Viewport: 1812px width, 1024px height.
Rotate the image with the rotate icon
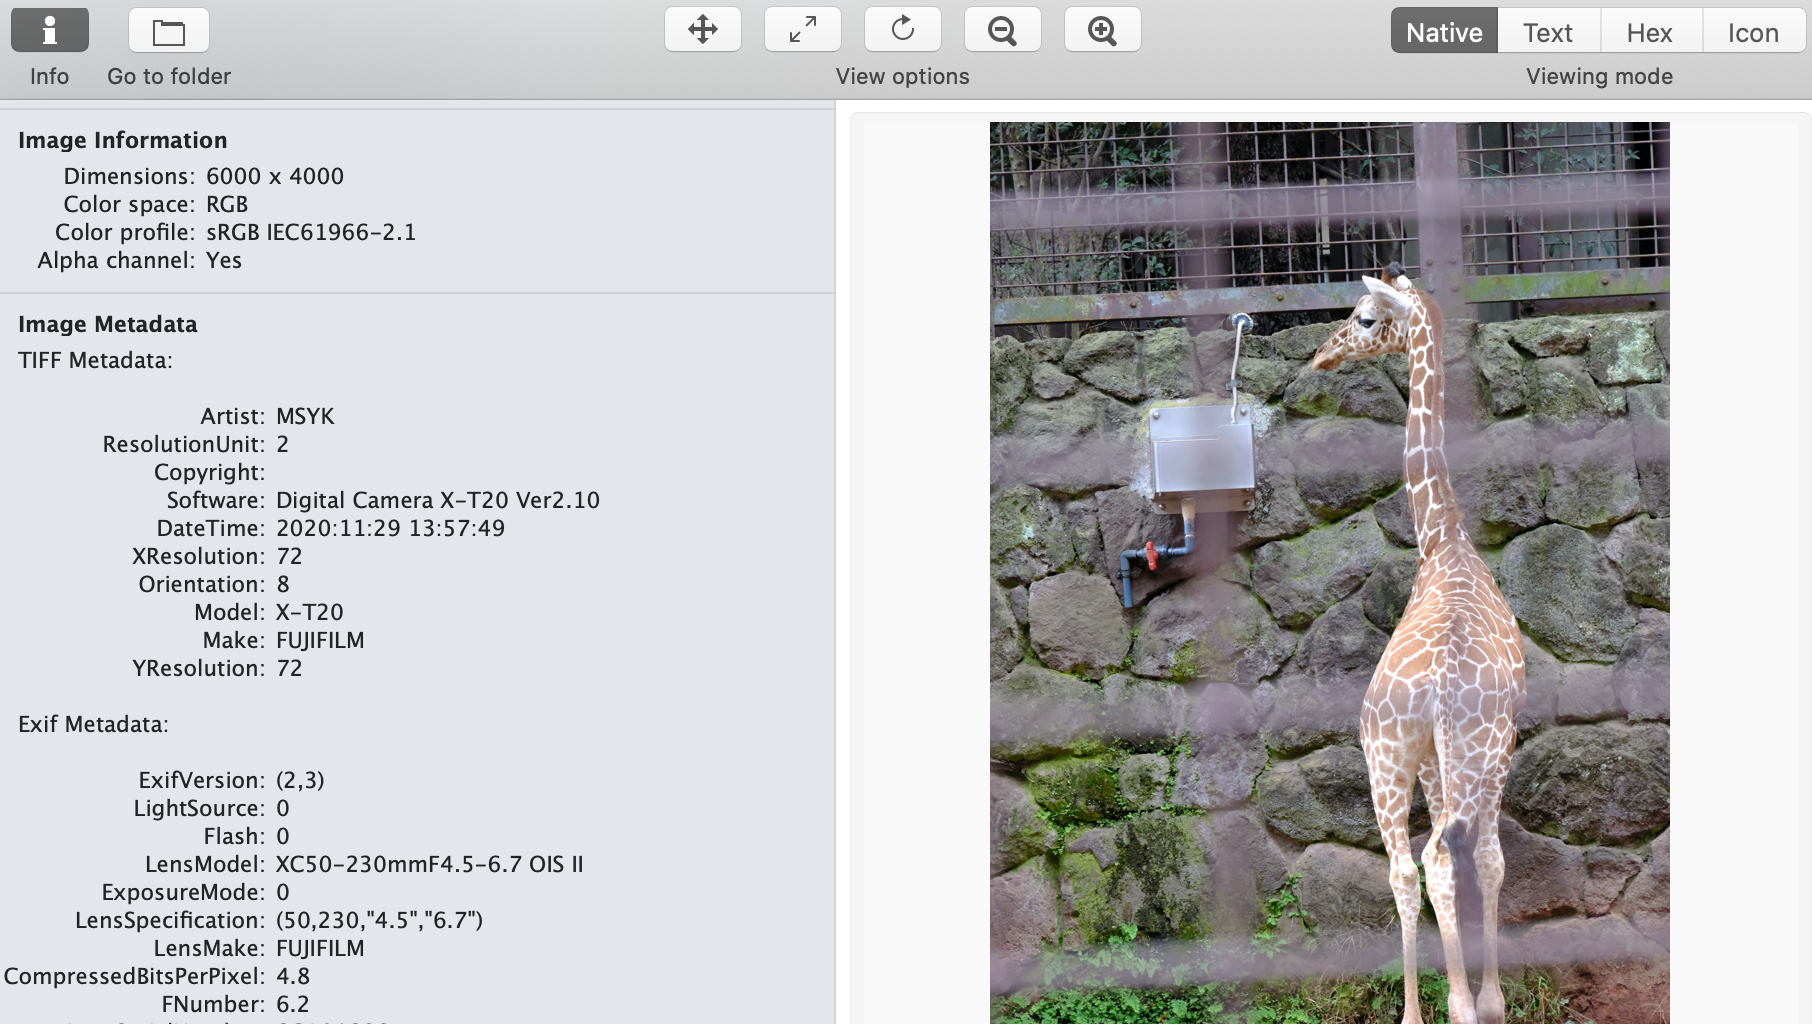coord(903,29)
